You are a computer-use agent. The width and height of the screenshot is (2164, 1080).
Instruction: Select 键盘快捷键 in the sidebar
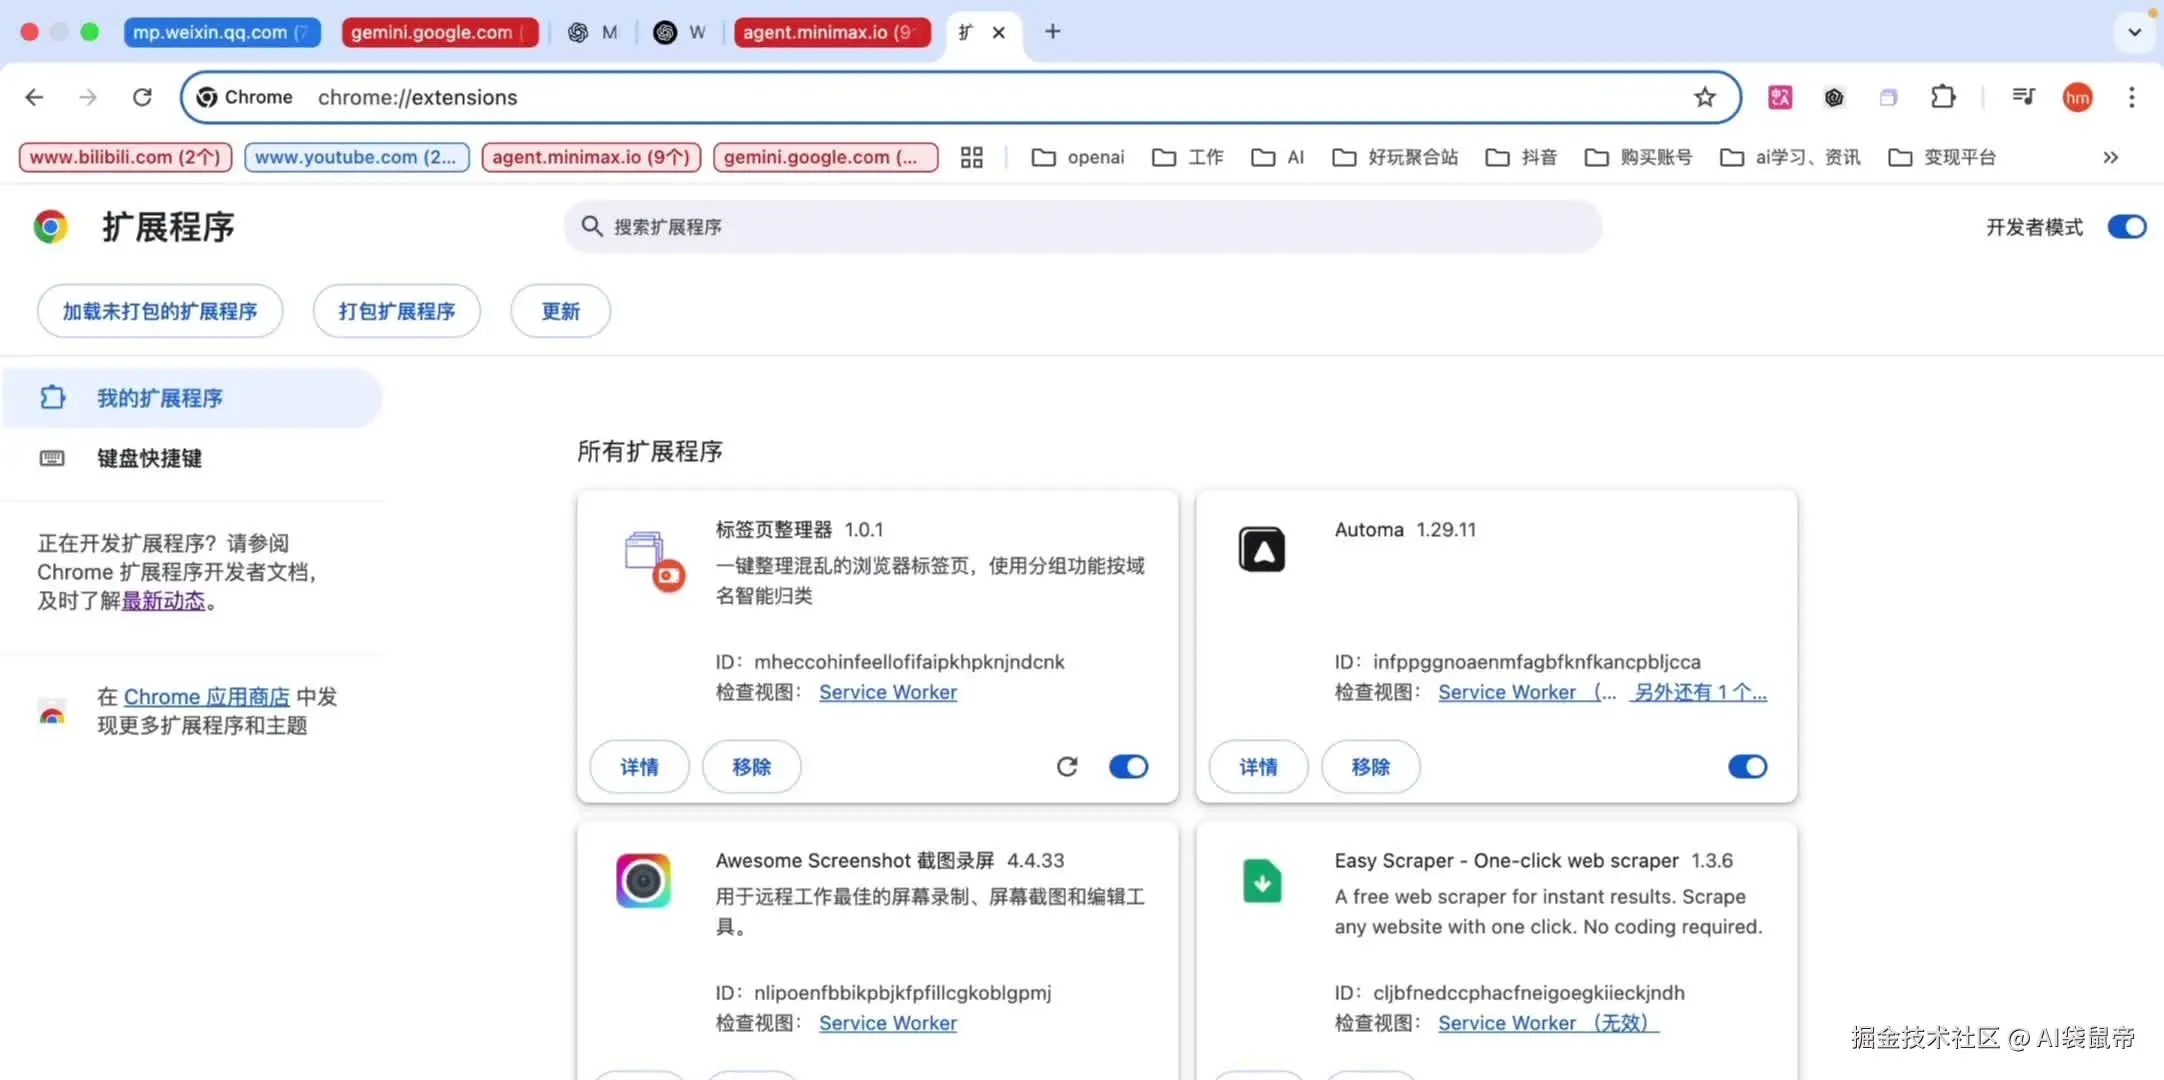click(x=149, y=458)
